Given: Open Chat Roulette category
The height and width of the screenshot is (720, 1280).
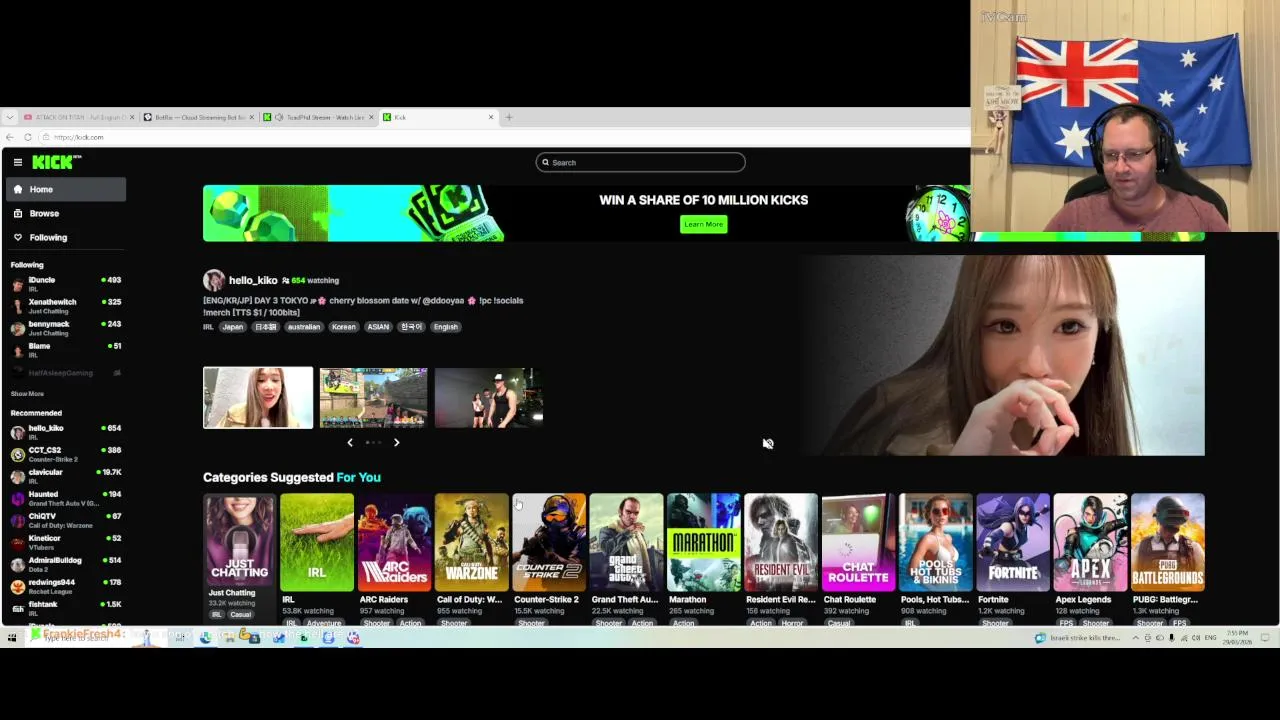Looking at the screenshot, I should point(858,543).
